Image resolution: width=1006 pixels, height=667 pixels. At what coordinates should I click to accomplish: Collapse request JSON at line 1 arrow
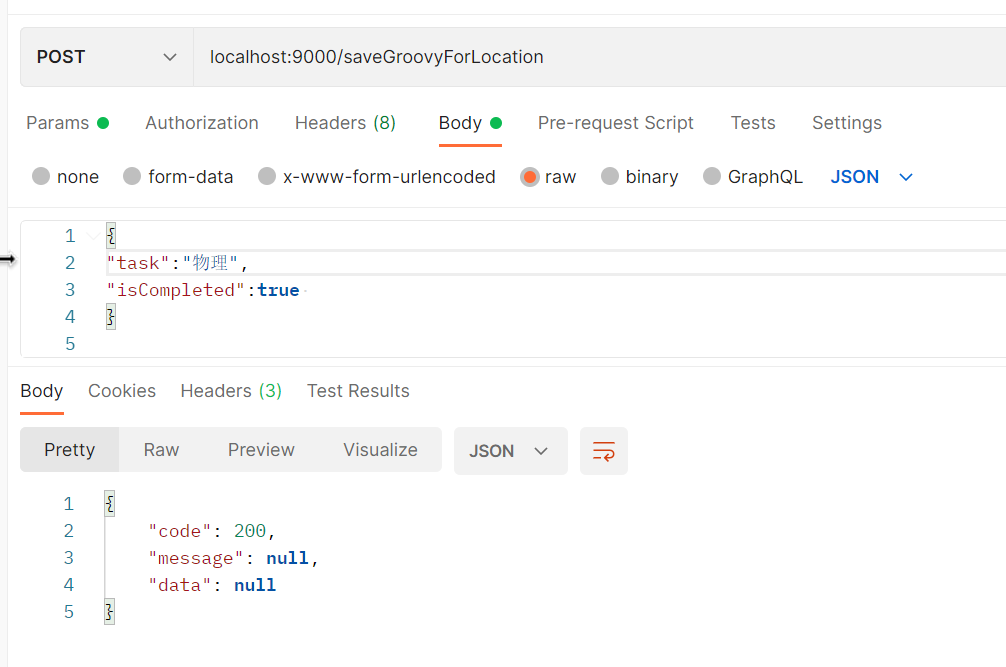coord(93,236)
